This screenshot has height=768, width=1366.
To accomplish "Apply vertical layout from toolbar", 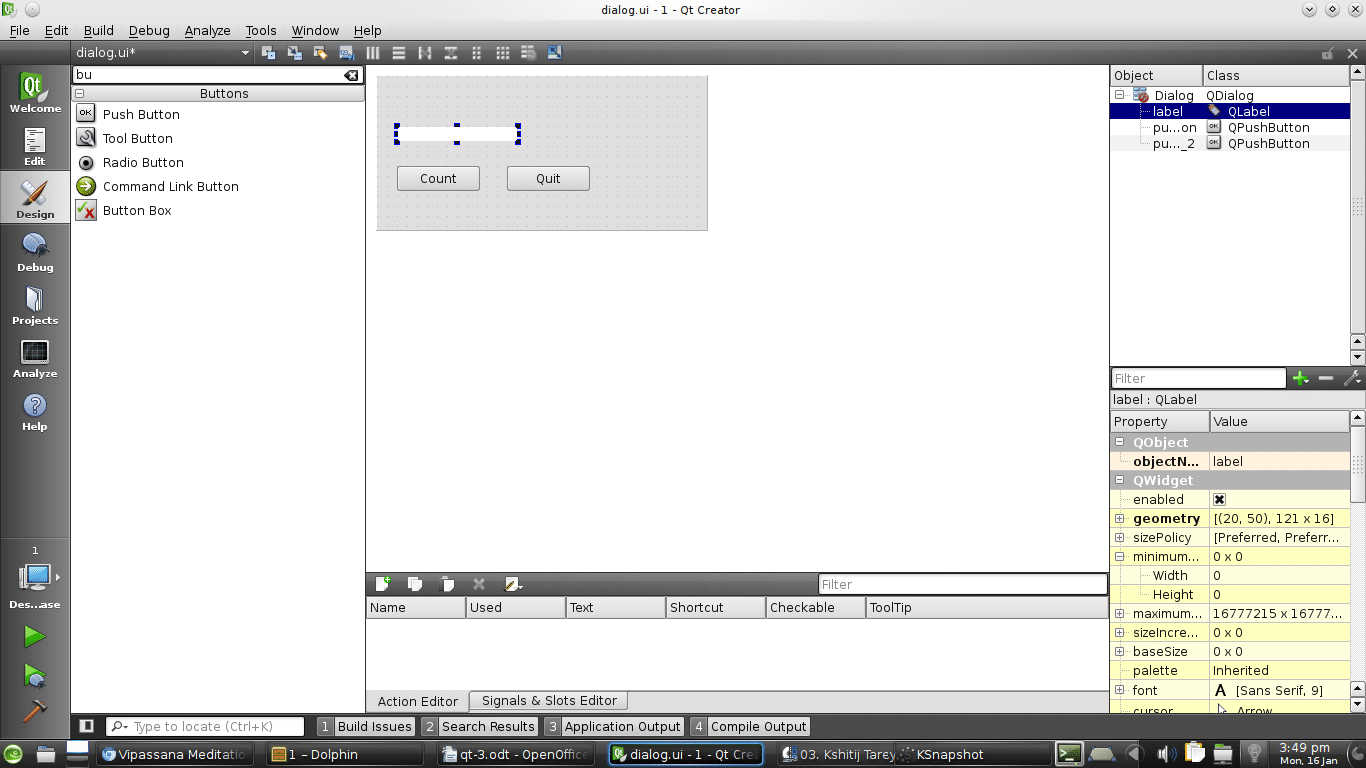I will pos(399,53).
